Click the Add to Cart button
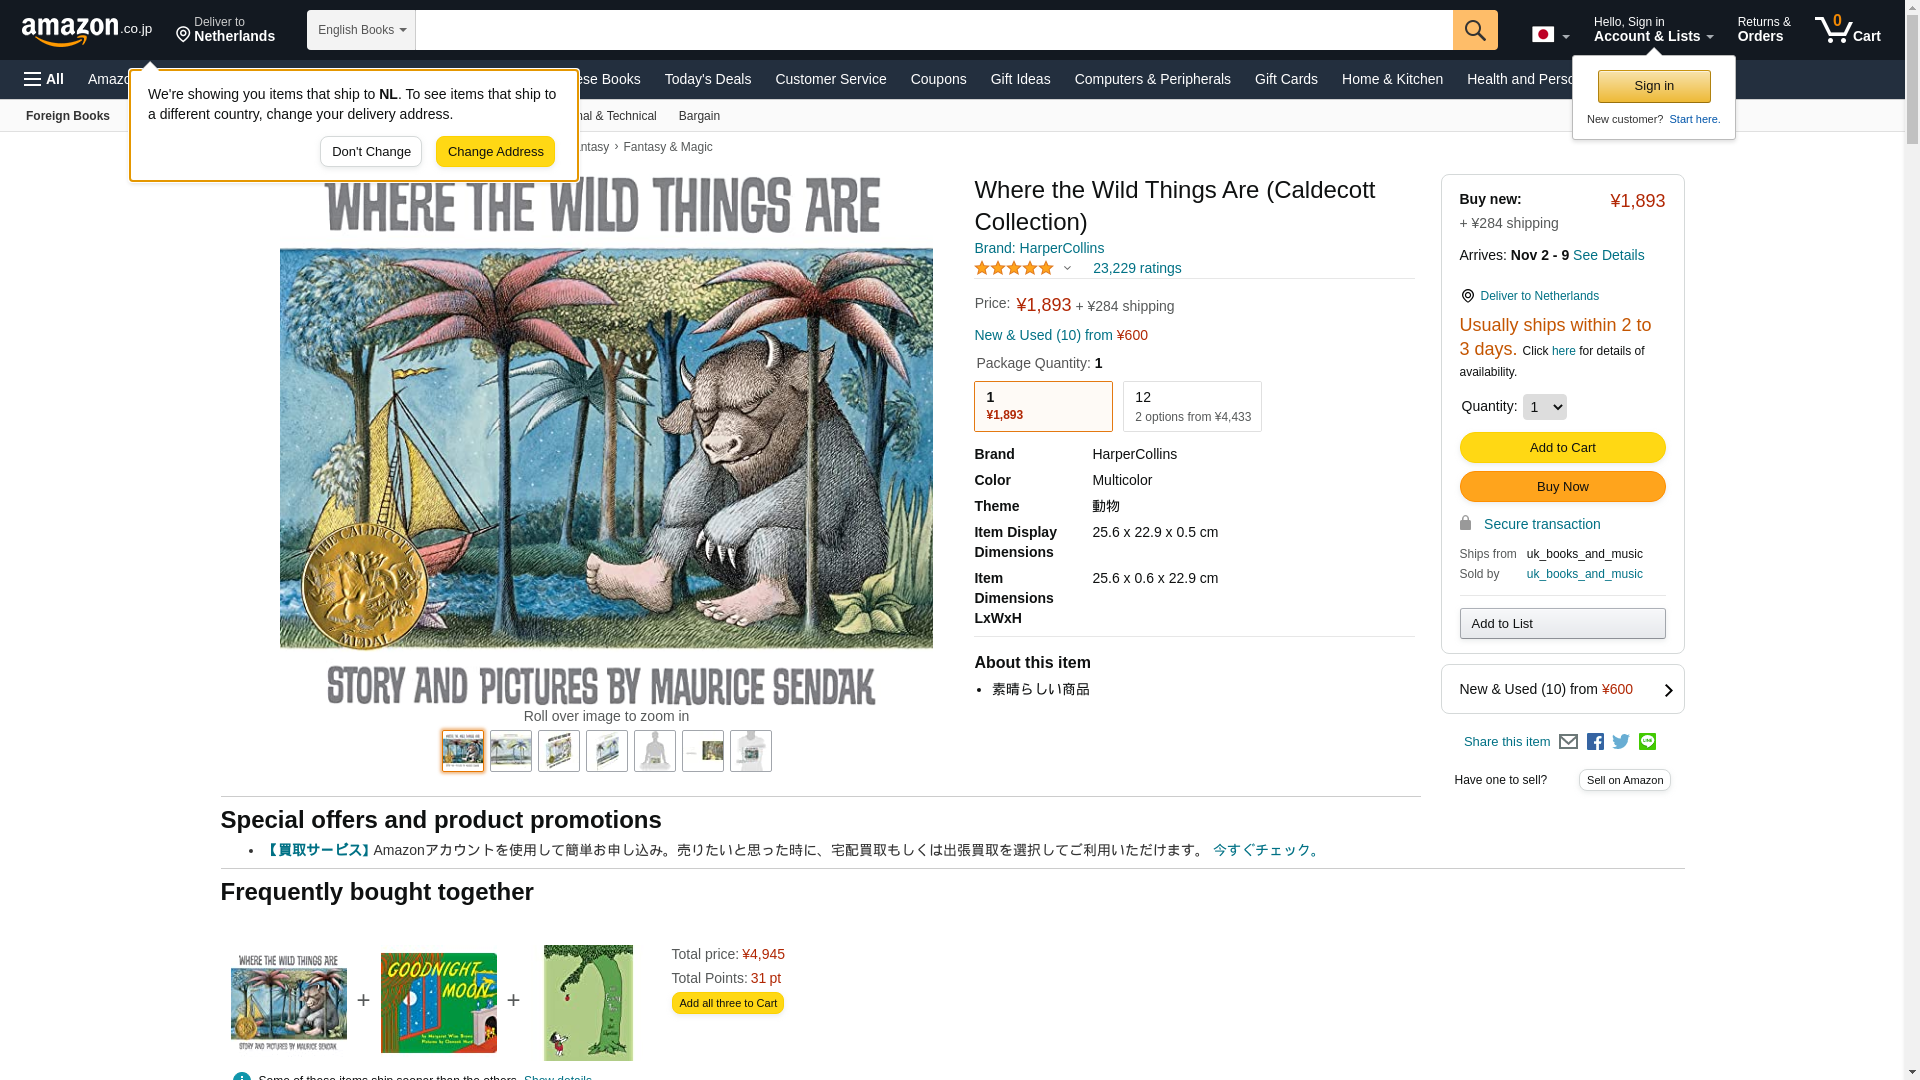1920x1080 pixels. 1562,447
